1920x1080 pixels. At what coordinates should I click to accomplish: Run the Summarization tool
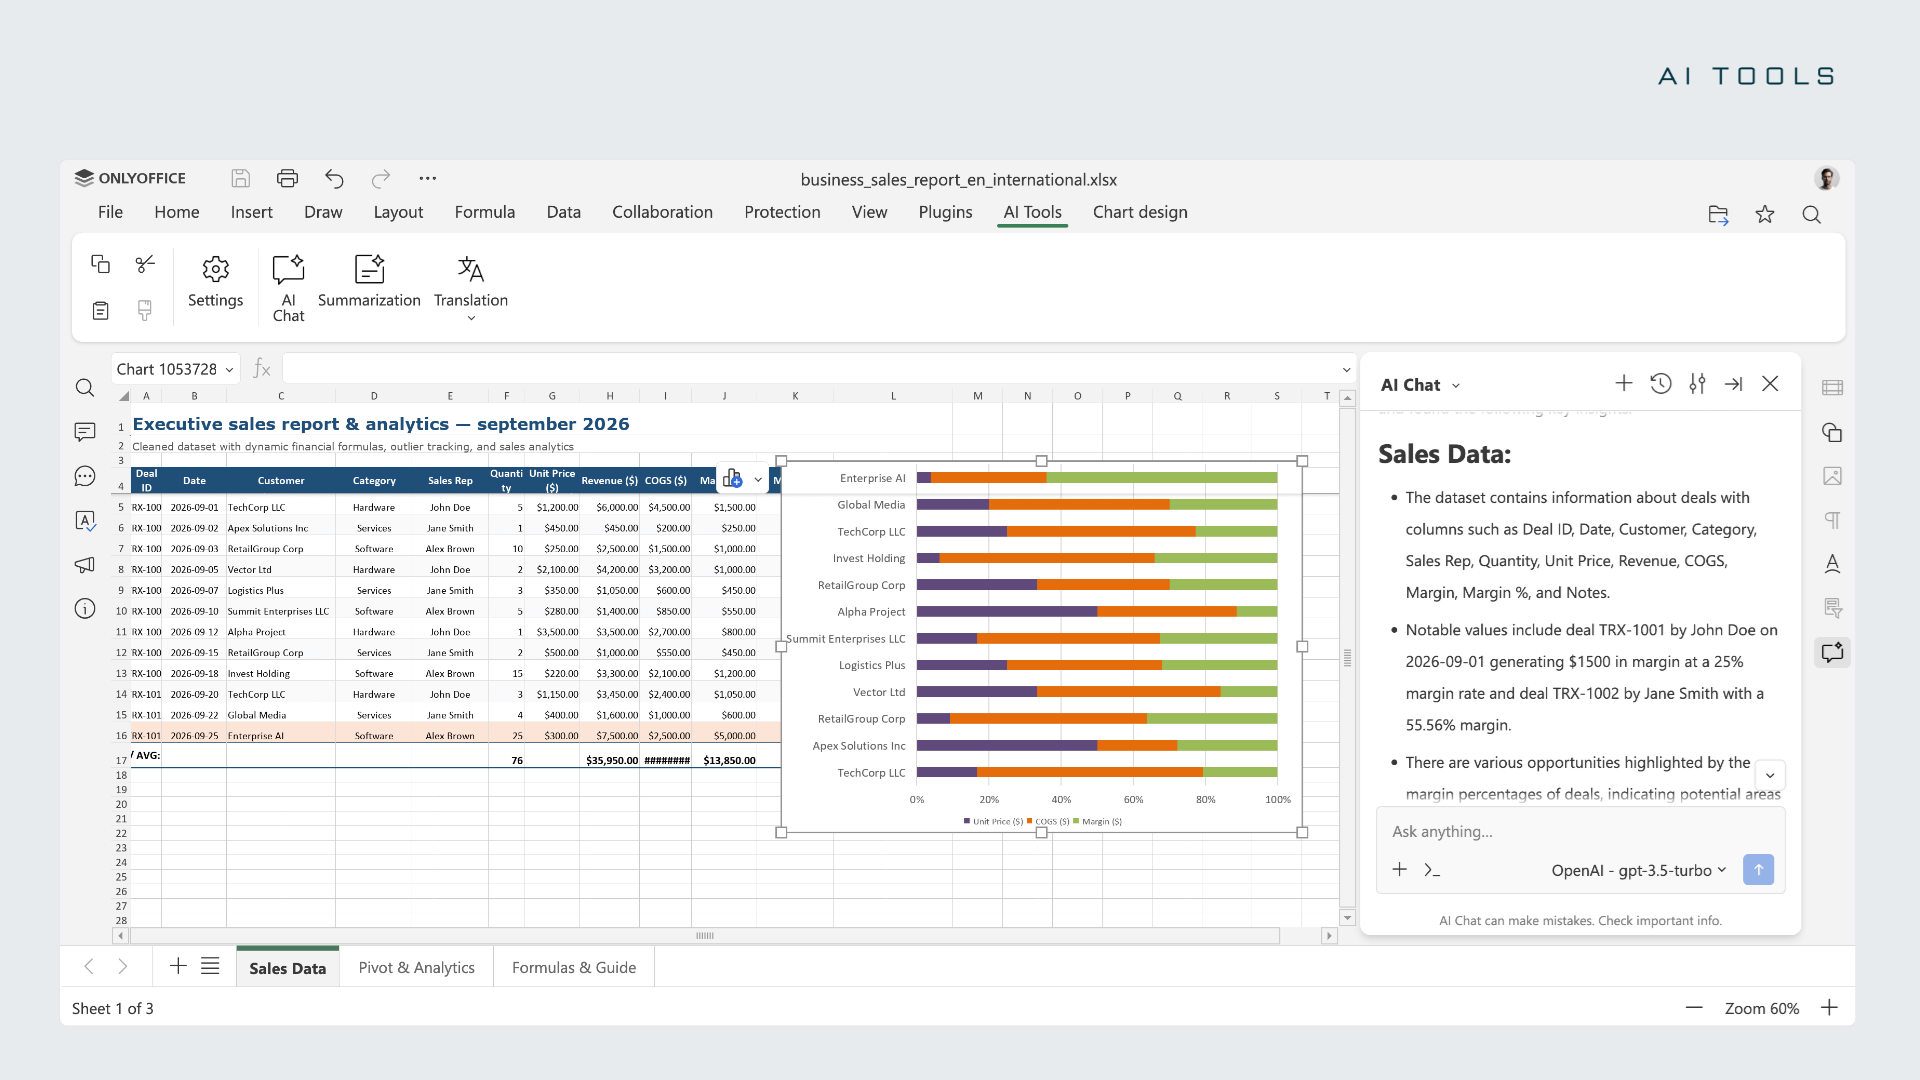(x=369, y=282)
